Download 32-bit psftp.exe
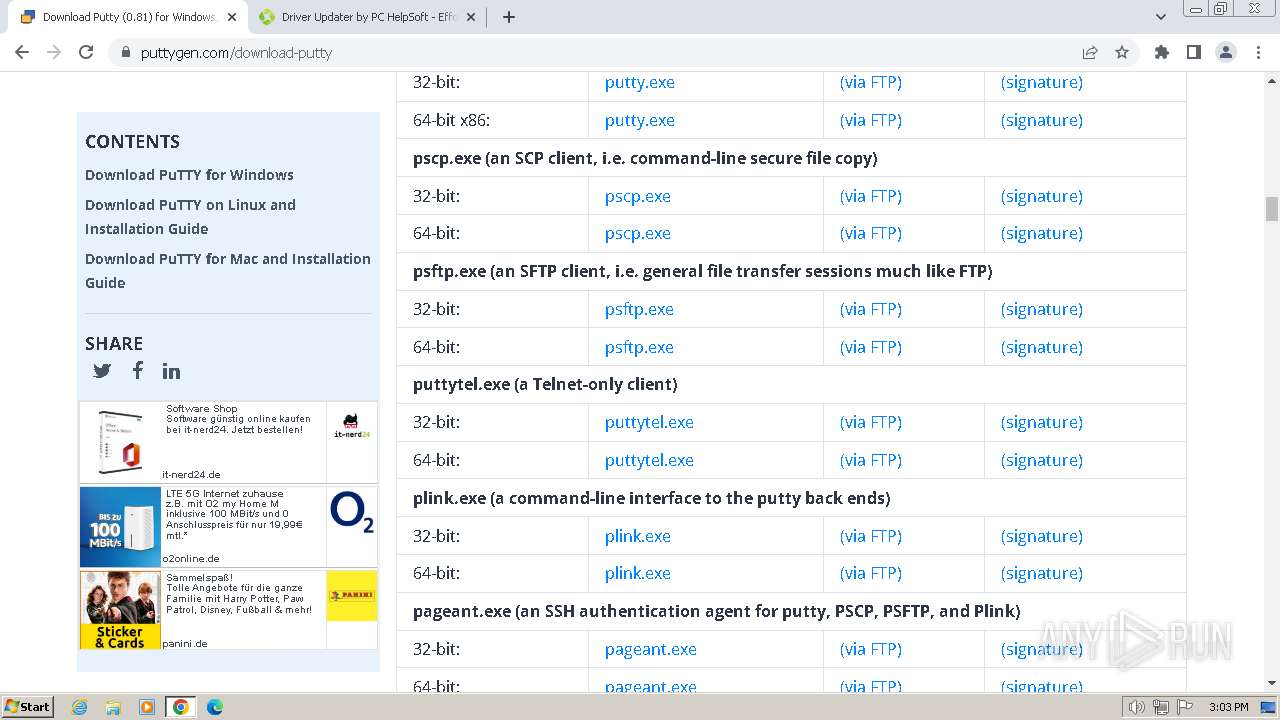 tap(640, 309)
